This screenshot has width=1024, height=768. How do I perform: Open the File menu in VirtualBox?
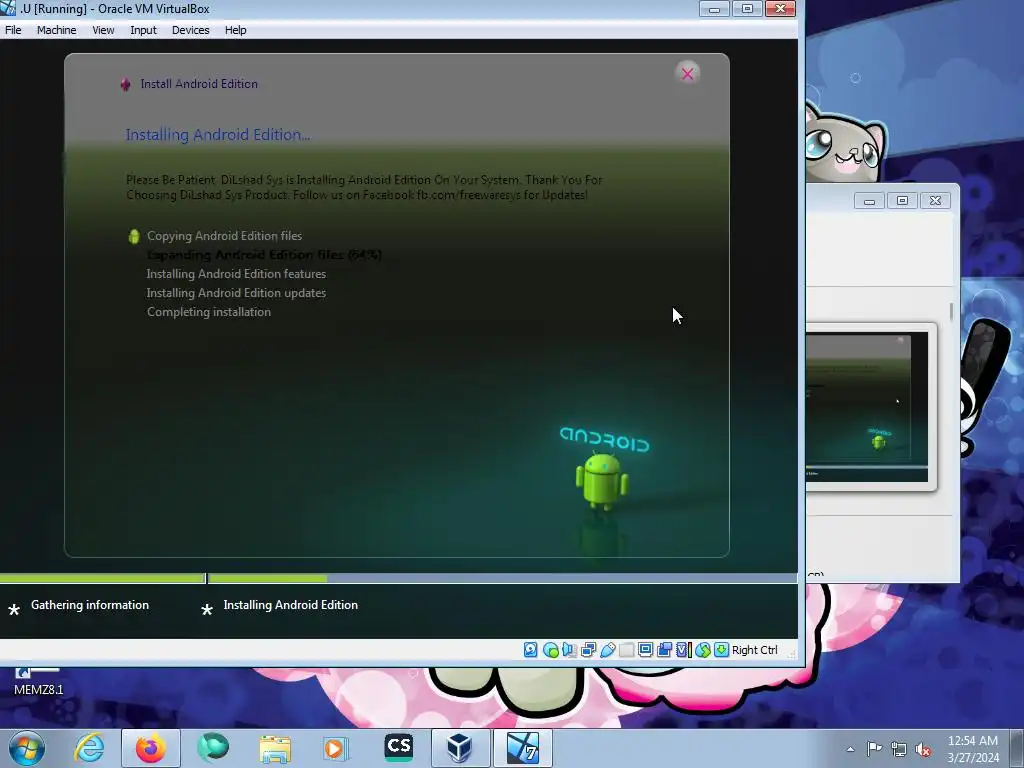[13, 30]
